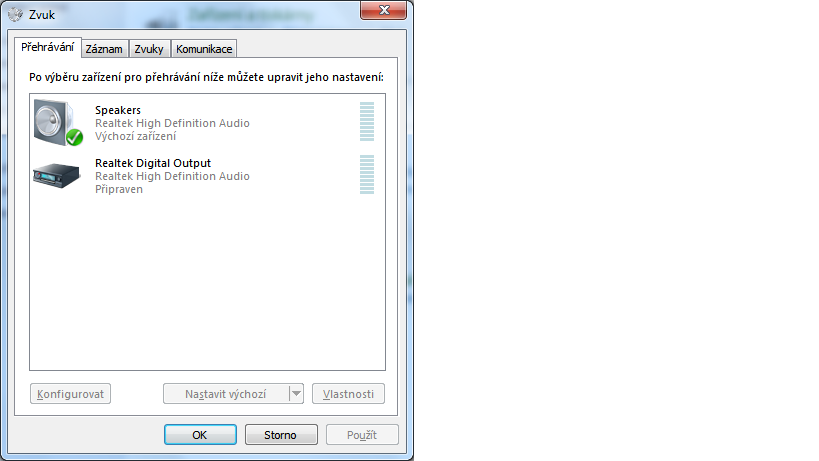
Task: Click the Zvuk title bar speaker icon
Action: (x=16, y=15)
